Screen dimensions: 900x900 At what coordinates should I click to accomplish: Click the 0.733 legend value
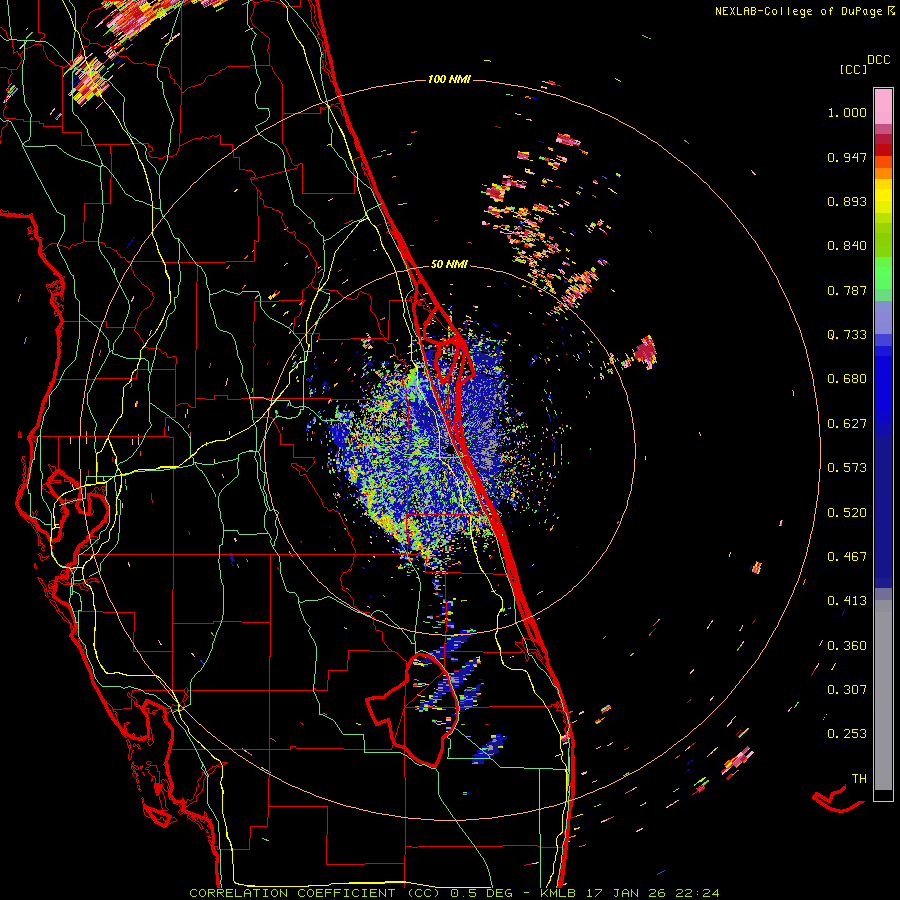coord(847,335)
